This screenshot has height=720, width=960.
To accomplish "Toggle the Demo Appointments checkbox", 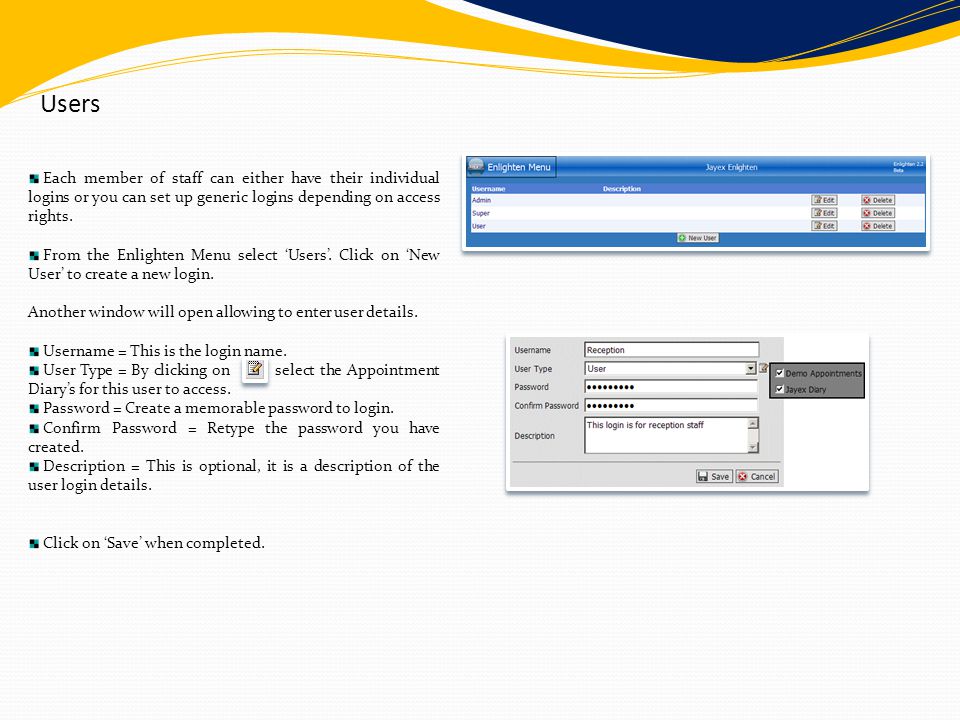I will tap(779, 373).
